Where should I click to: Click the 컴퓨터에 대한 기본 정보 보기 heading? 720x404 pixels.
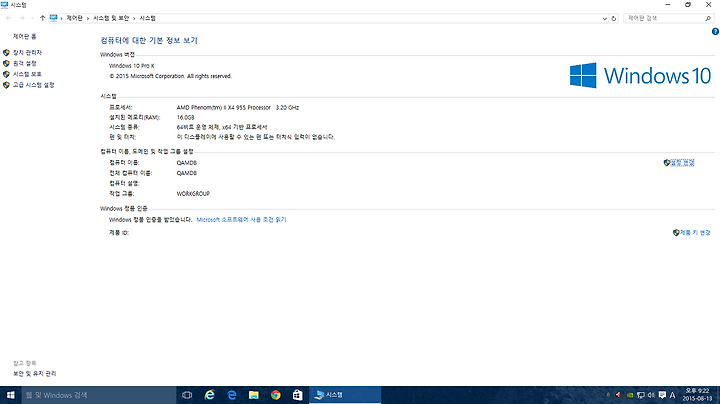pos(149,40)
